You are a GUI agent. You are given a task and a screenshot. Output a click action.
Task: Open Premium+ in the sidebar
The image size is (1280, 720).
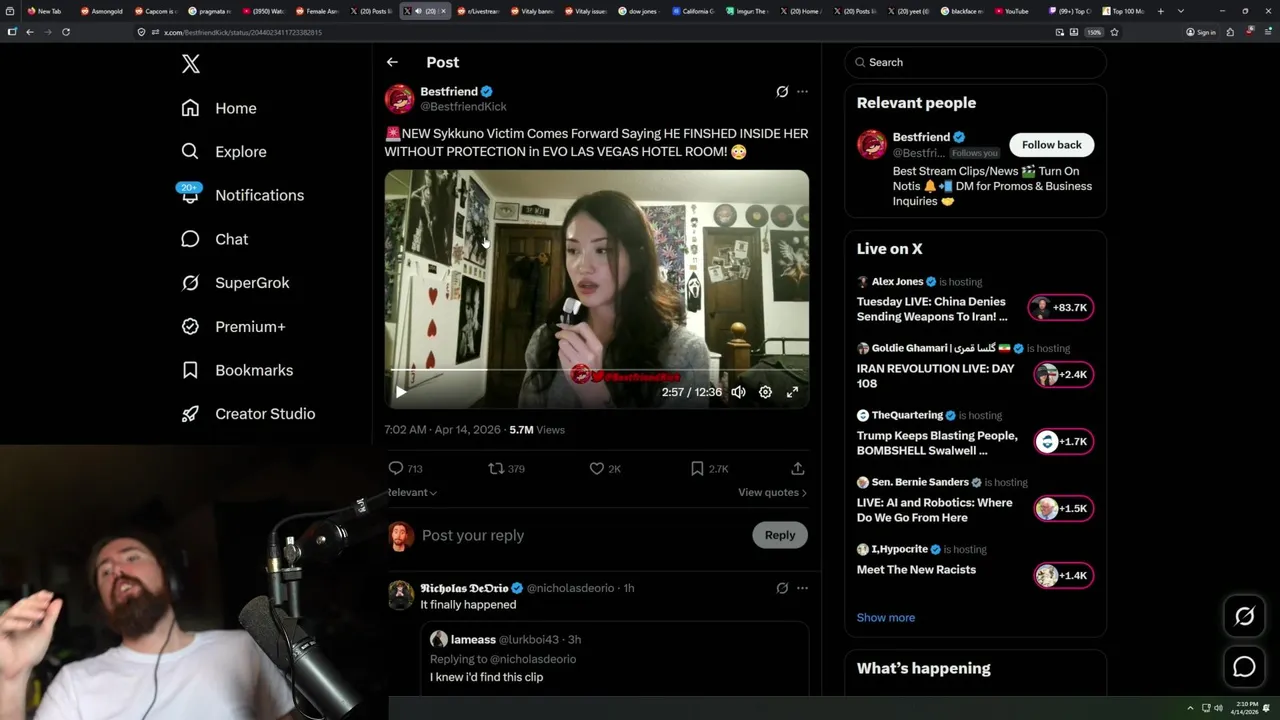[233, 327]
